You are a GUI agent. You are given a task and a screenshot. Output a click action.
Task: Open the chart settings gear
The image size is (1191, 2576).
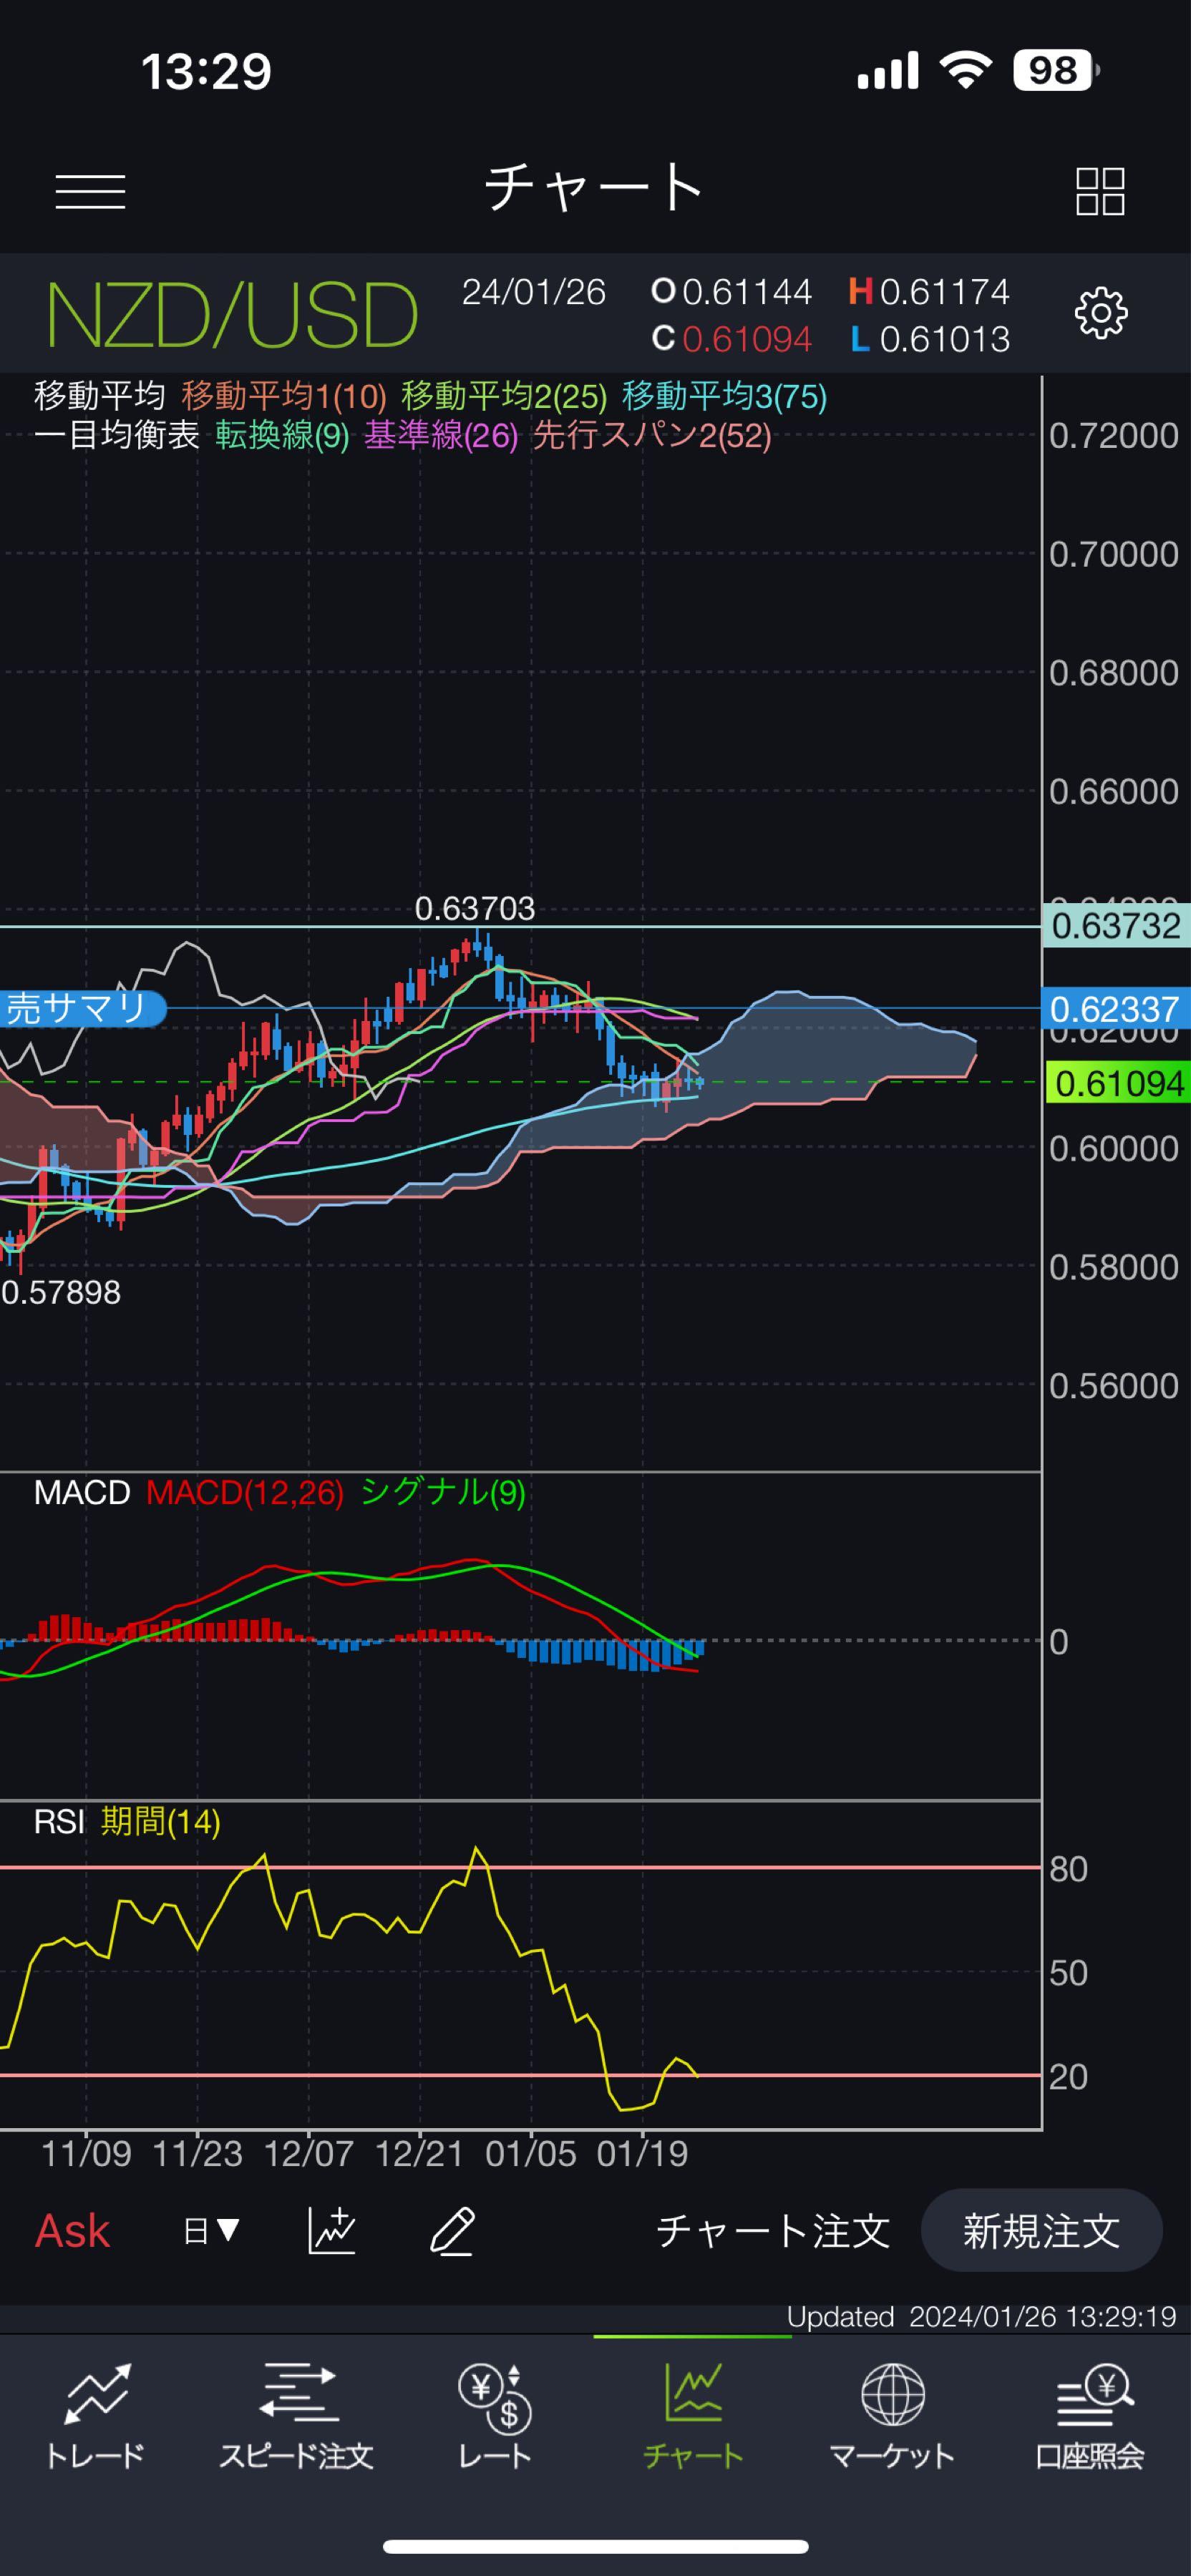click(1100, 313)
